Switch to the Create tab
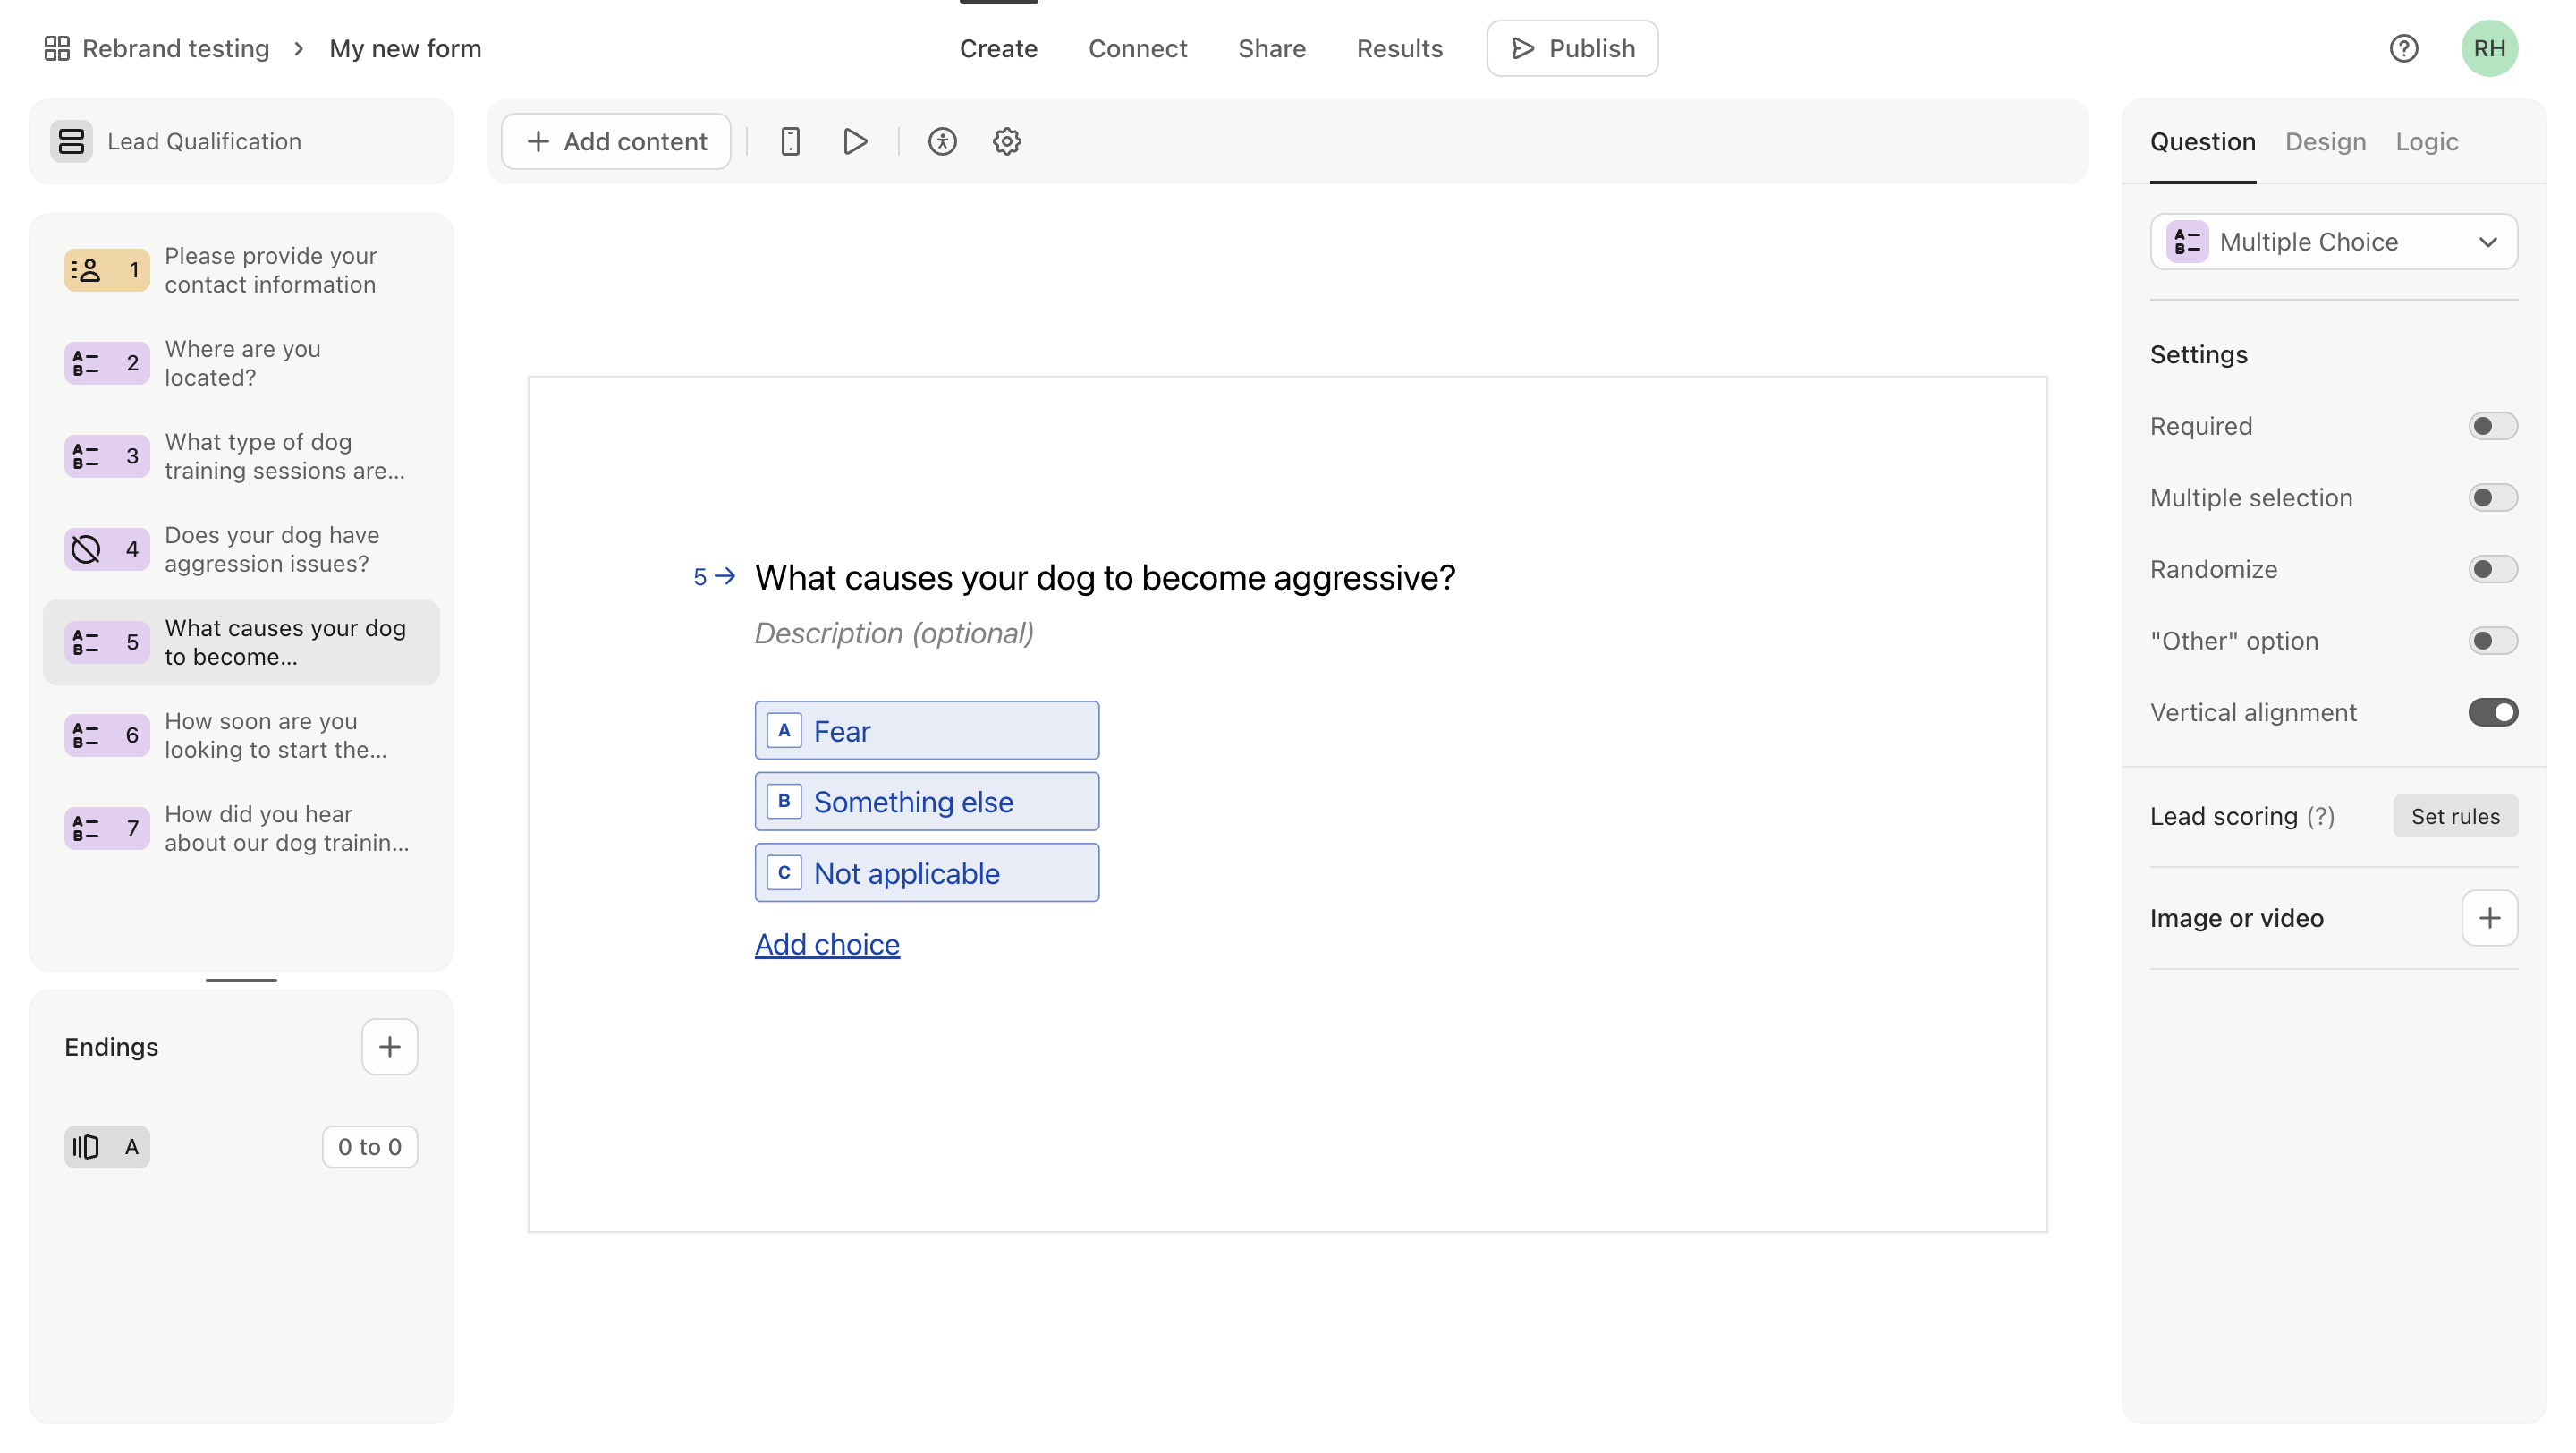Image resolution: width=2576 pixels, height=1453 pixels. 998,48
